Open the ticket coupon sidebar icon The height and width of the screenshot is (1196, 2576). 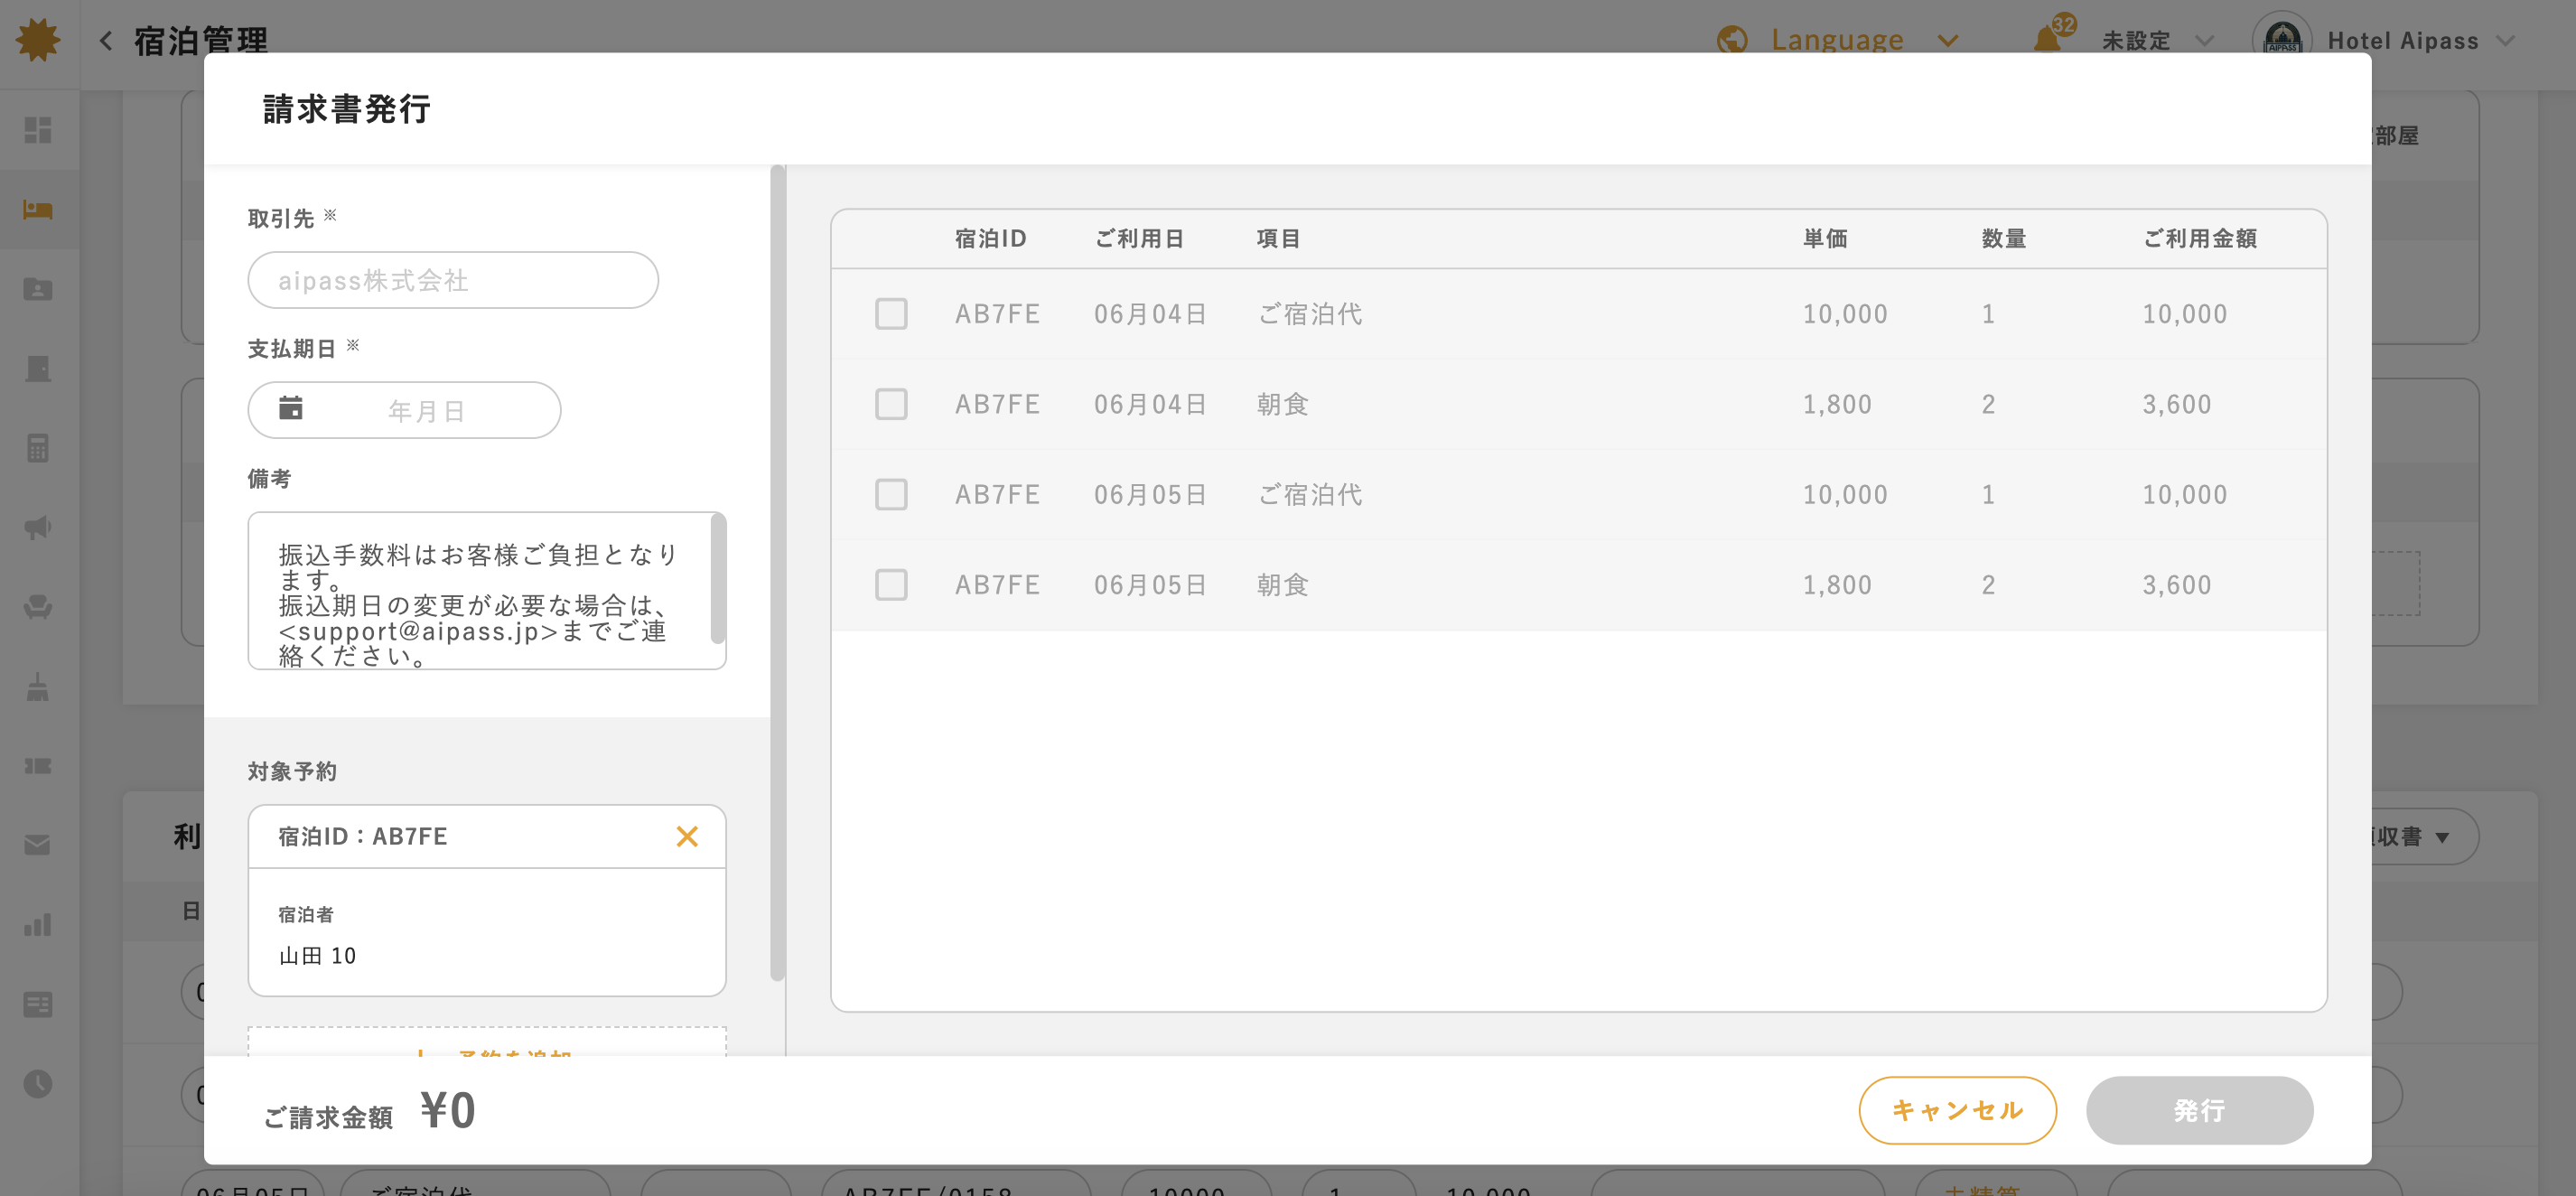pyautogui.click(x=38, y=766)
